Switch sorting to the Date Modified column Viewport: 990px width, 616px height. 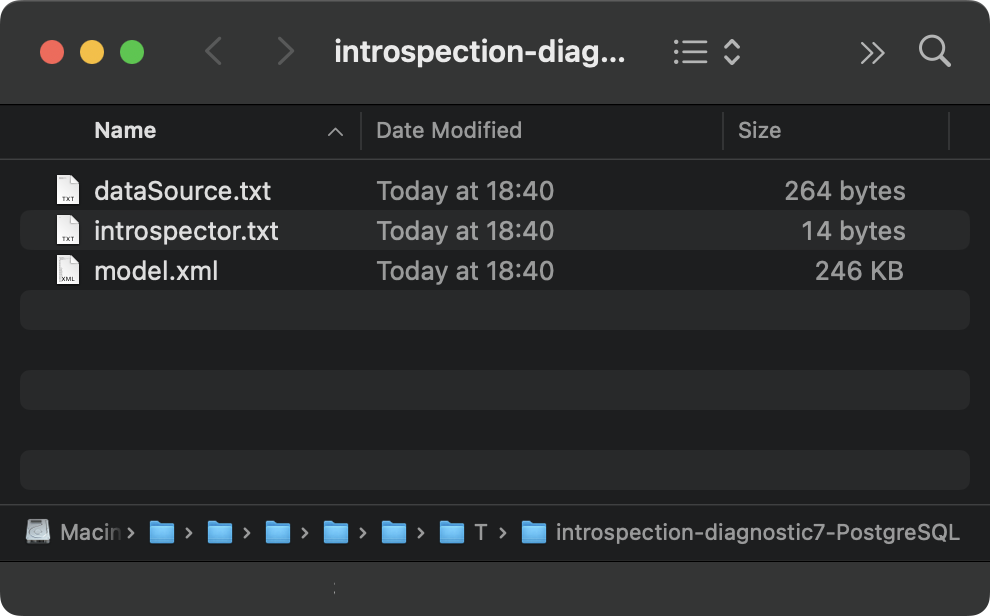[448, 131]
